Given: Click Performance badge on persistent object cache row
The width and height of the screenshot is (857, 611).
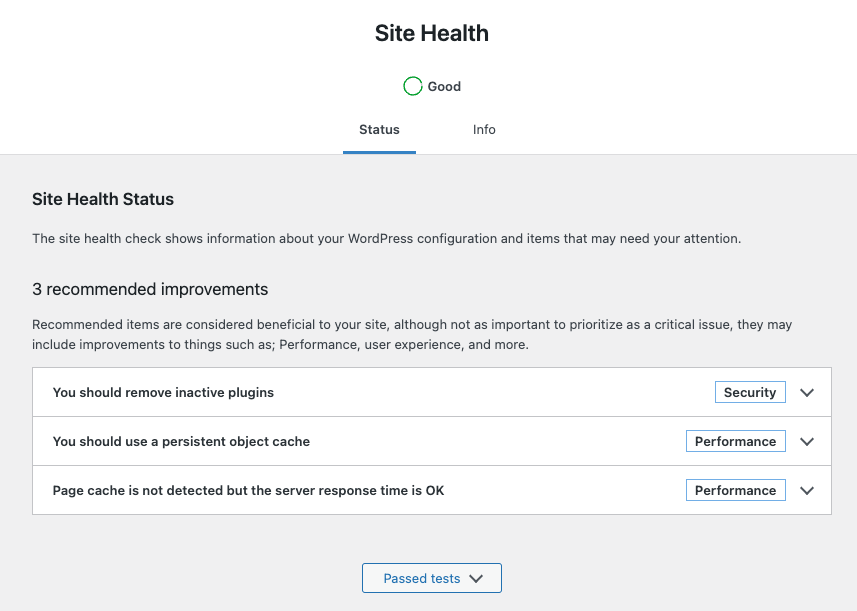Looking at the screenshot, I should coord(736,442).
